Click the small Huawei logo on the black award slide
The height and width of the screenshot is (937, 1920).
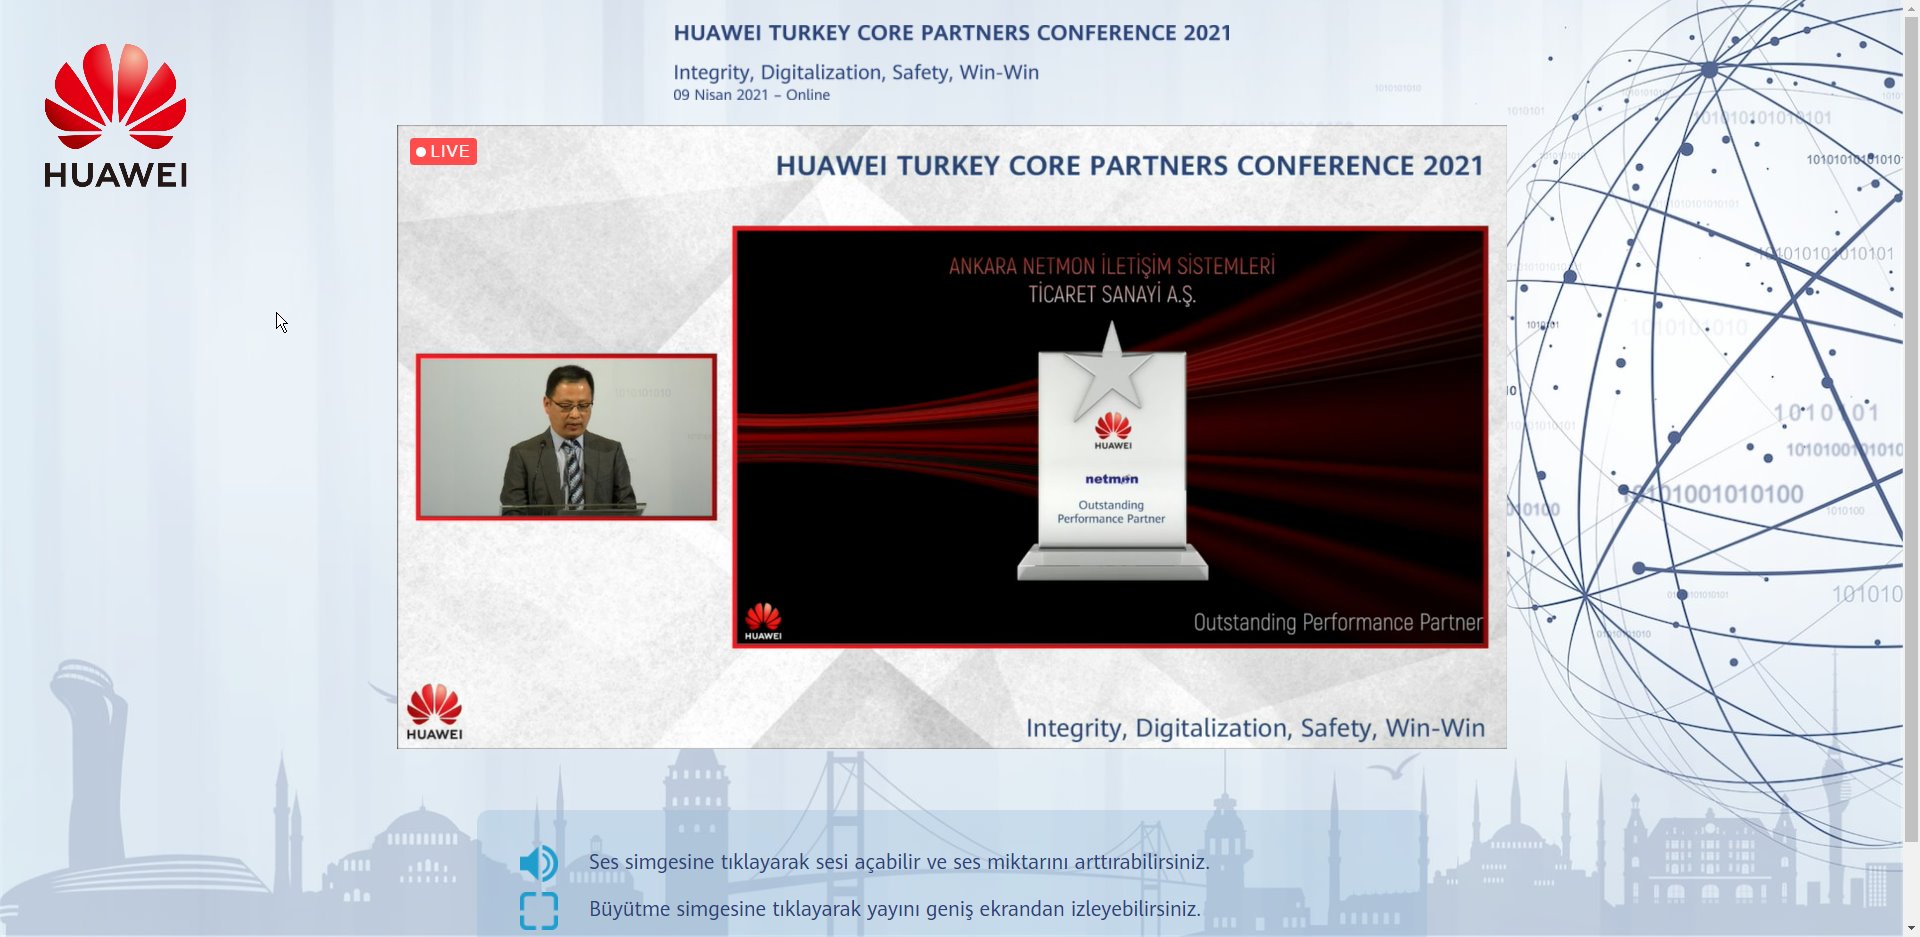pyautogui.click(x=763, y=621)
